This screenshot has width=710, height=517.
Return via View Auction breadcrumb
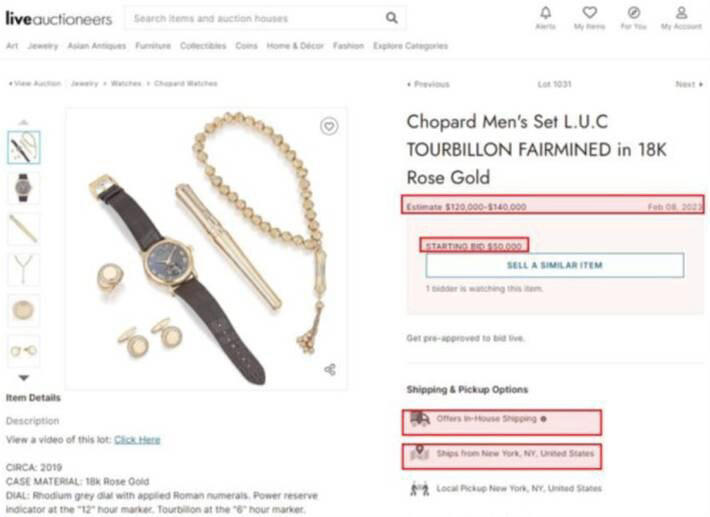[35, 84]
